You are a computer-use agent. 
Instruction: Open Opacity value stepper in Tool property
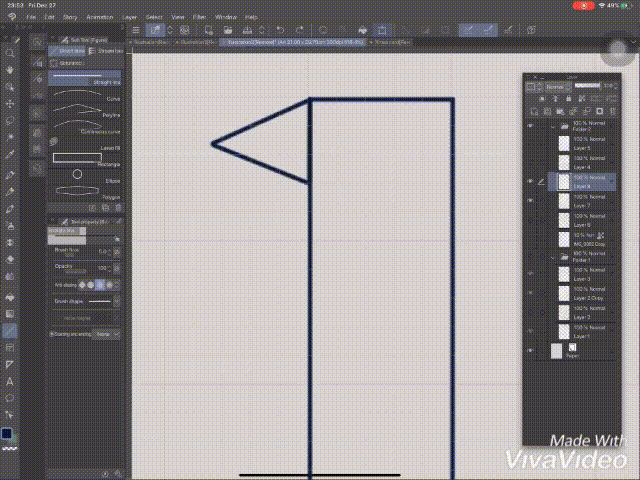click(110, 268)
